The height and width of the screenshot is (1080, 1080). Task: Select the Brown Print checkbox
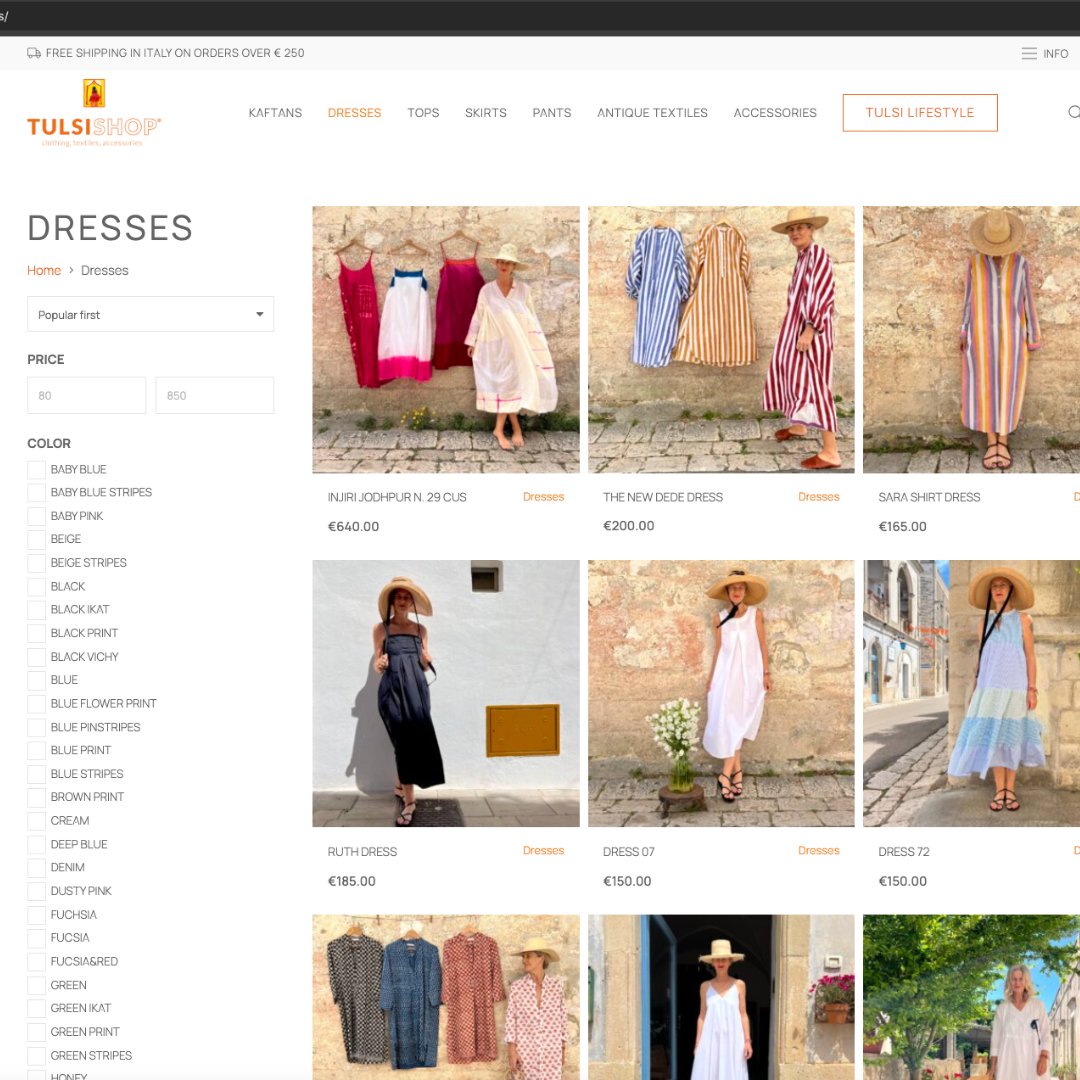37,797
